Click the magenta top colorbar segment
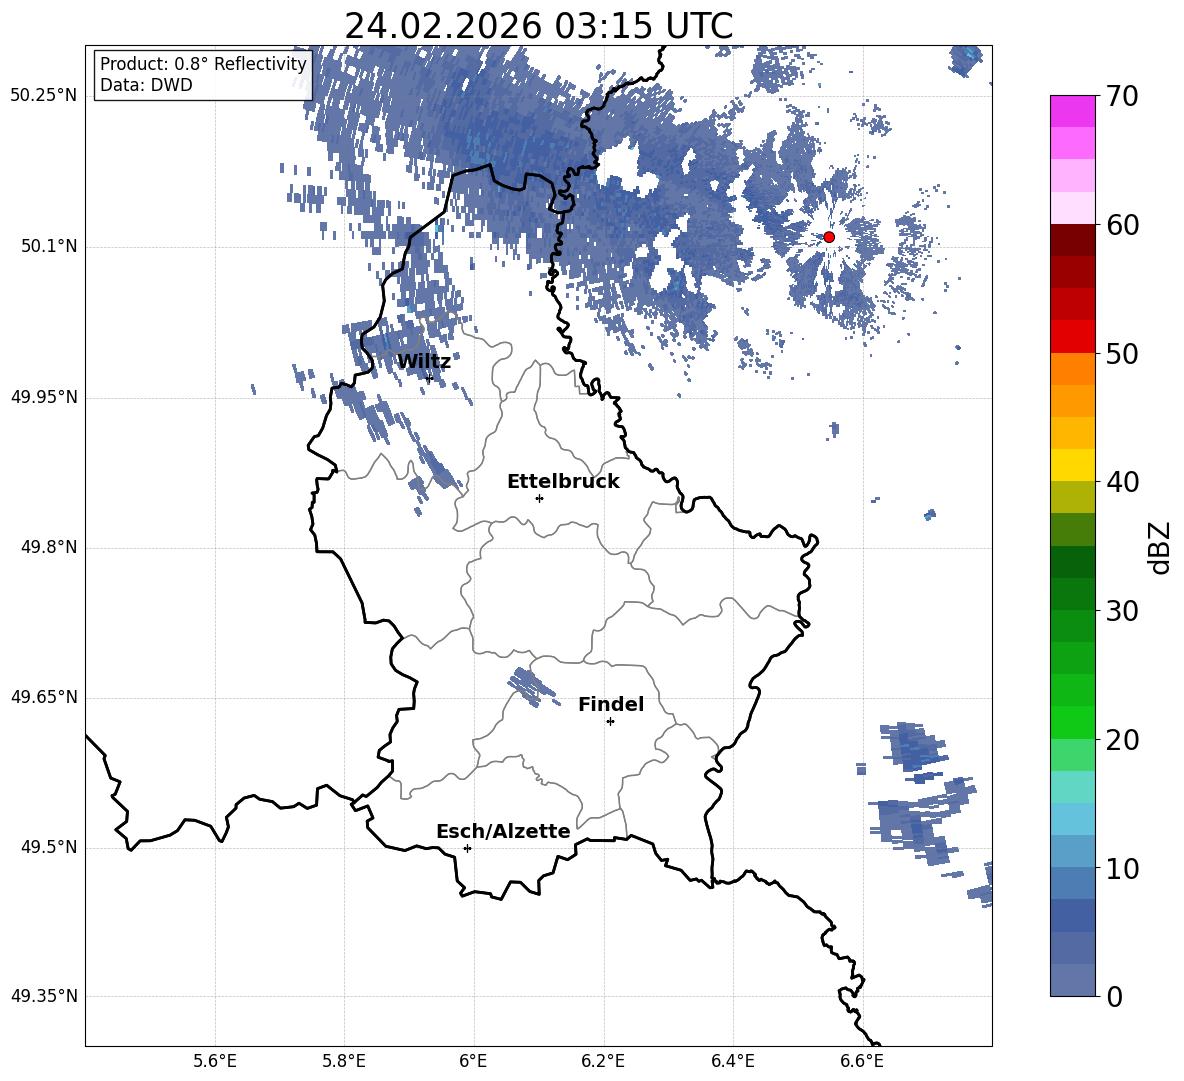 coord(1072,112)
